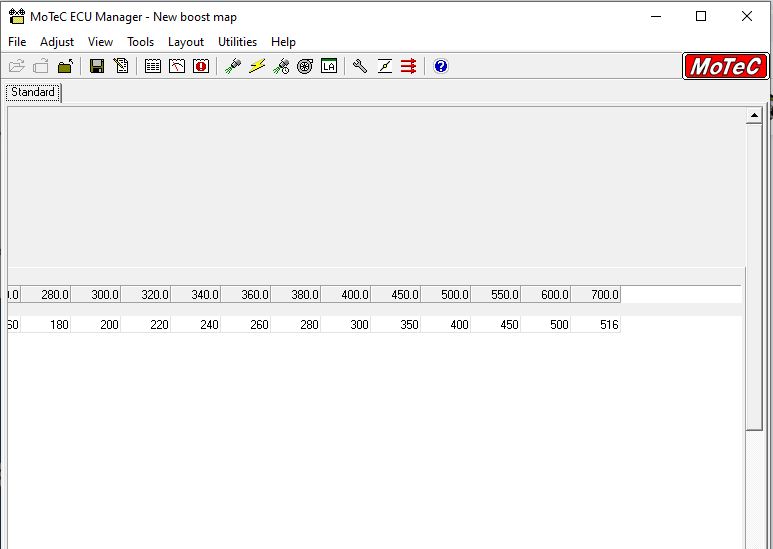Select the yellow lightning ignition icon

coord(257,66)
